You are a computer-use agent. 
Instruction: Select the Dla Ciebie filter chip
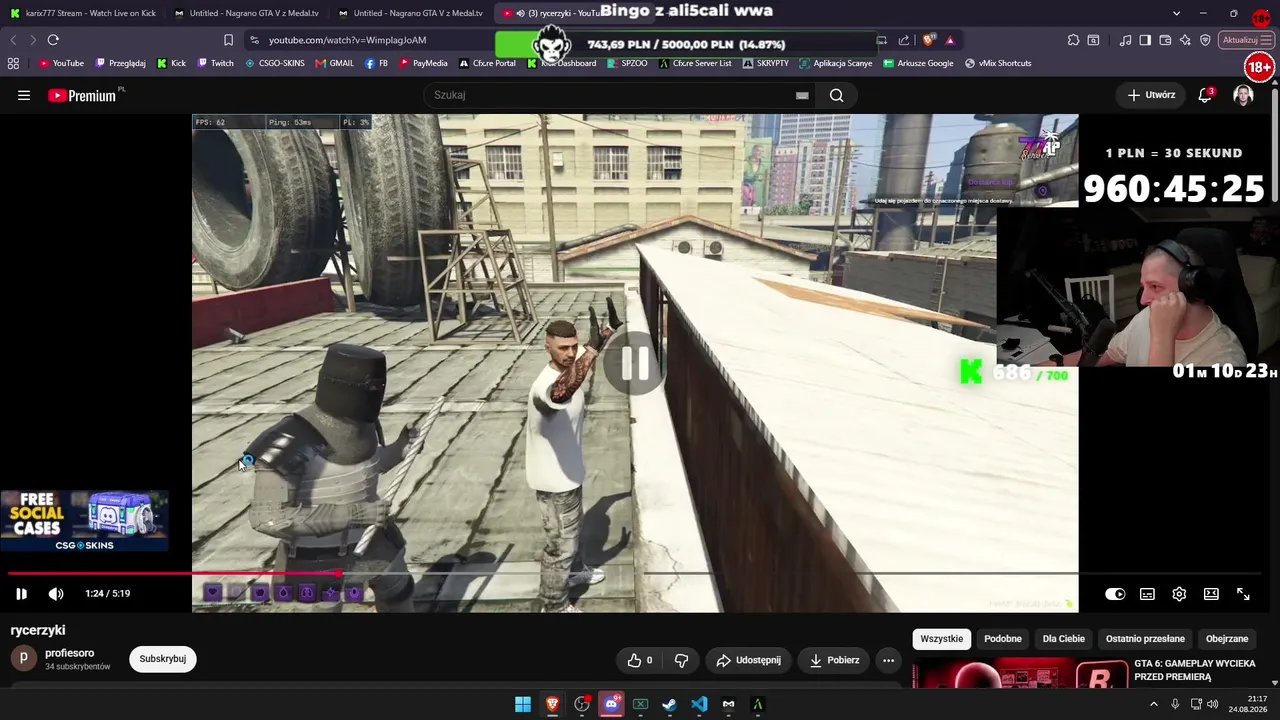click(1064, 639)
